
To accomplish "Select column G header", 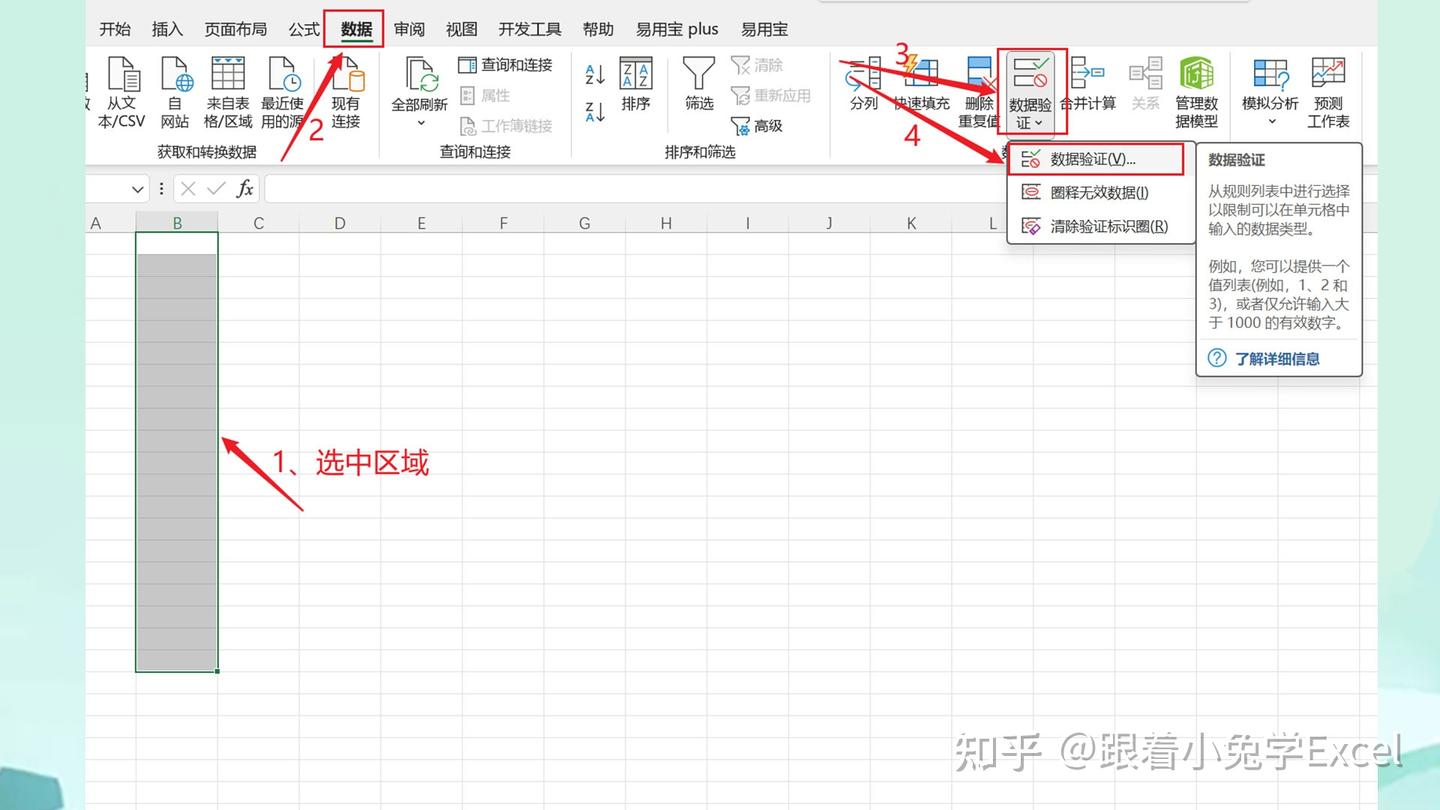I will click(x=584, y=223).
